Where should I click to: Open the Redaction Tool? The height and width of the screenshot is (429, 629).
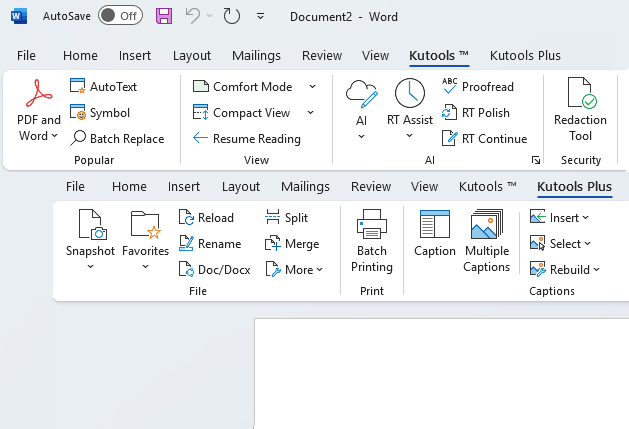(580, 109)
